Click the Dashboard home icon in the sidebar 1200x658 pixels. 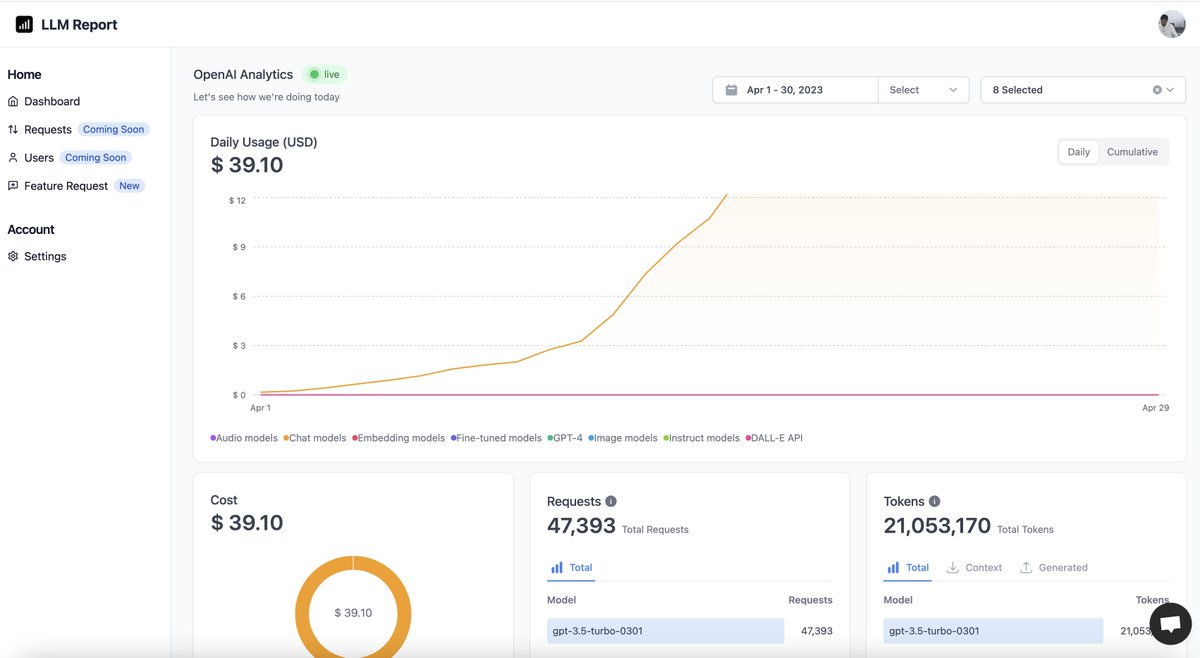click(13, 101)
